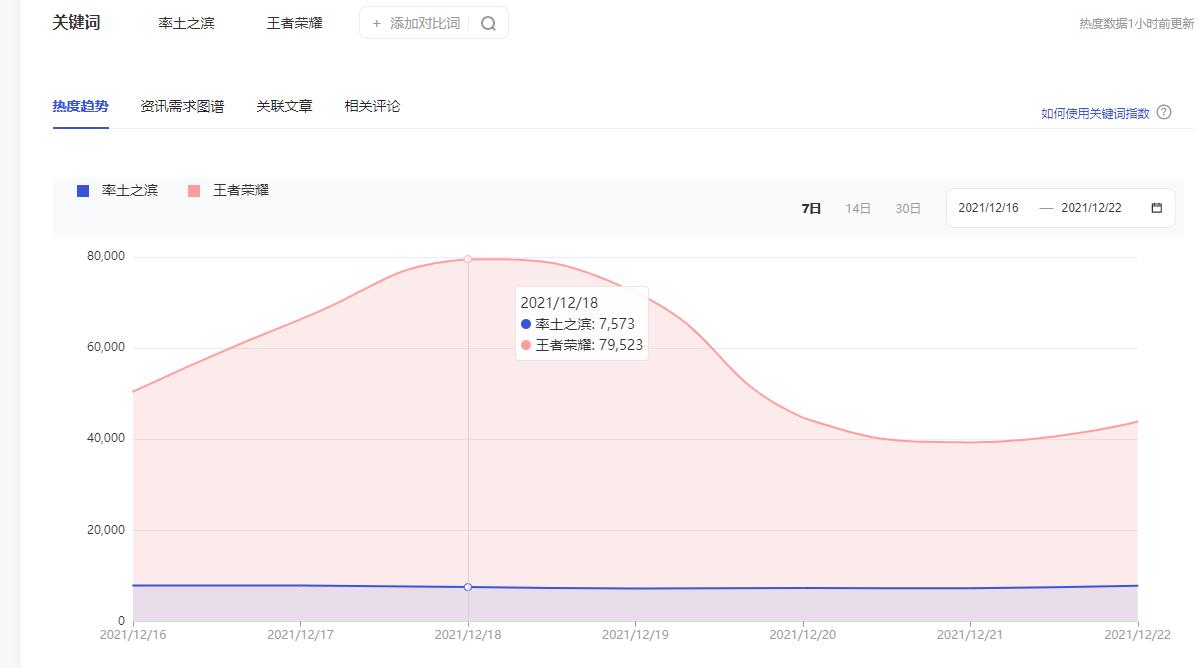The width and height of the screenshot is (1200, 668).
Task: Select the 30日 time range
Action: (x=908, y=207)
